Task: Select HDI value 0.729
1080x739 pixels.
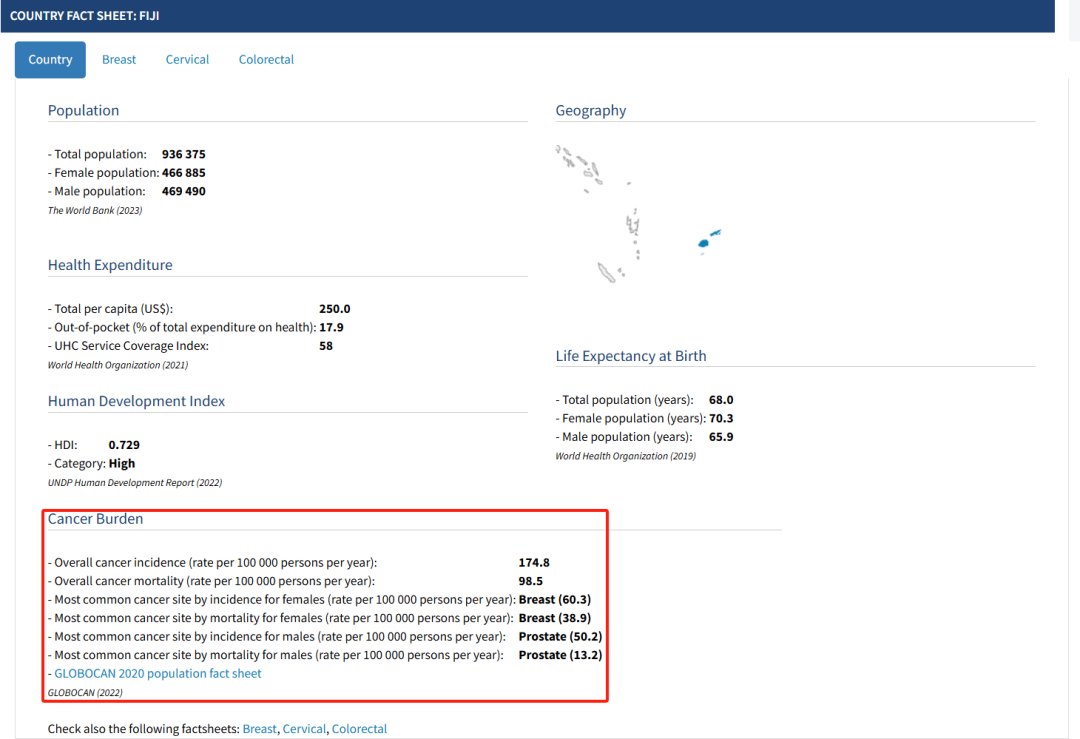Action: click(x=124, y=446)
